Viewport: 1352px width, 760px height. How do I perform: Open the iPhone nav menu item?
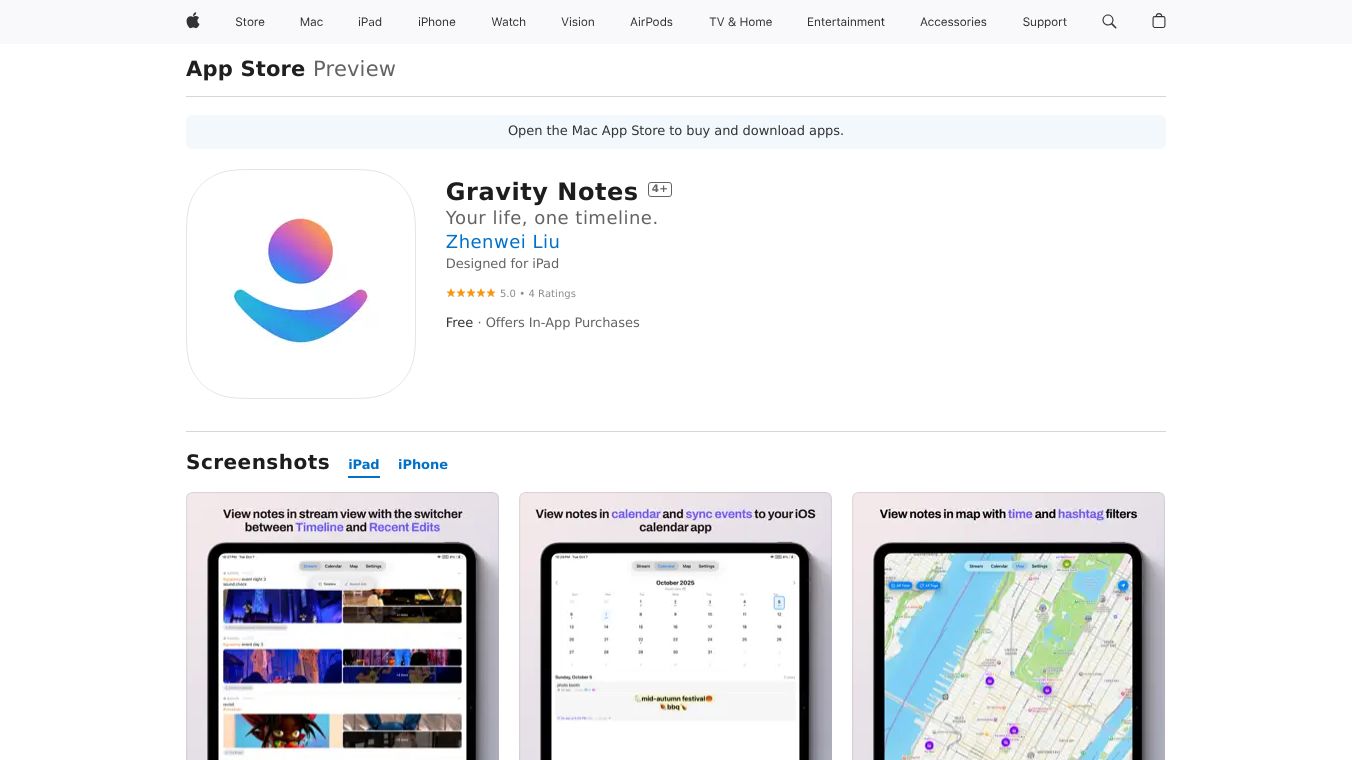[437, 22]
